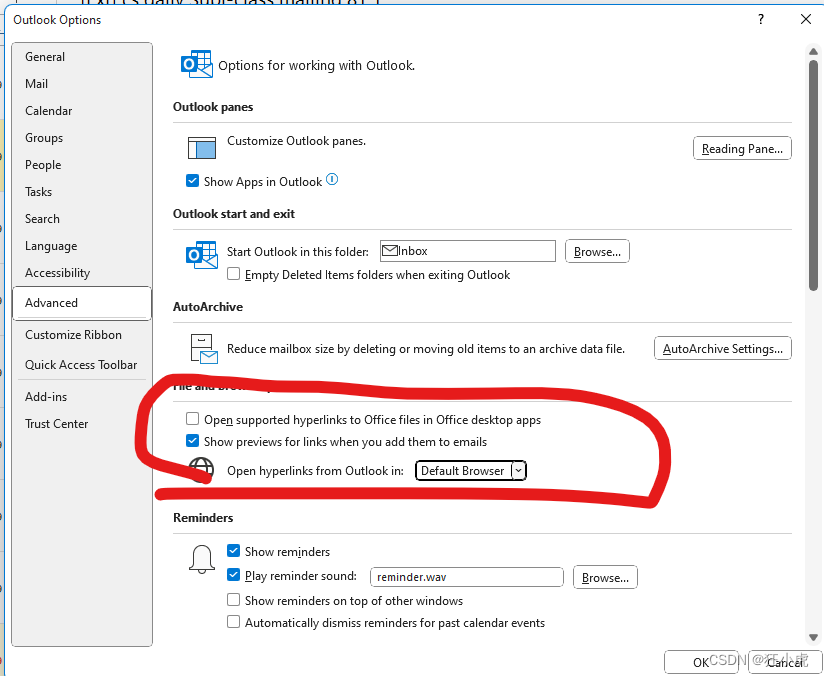Go to Quick Access Toolbar options
Viewport: 824px width, 676px height.
coord(82,365)
